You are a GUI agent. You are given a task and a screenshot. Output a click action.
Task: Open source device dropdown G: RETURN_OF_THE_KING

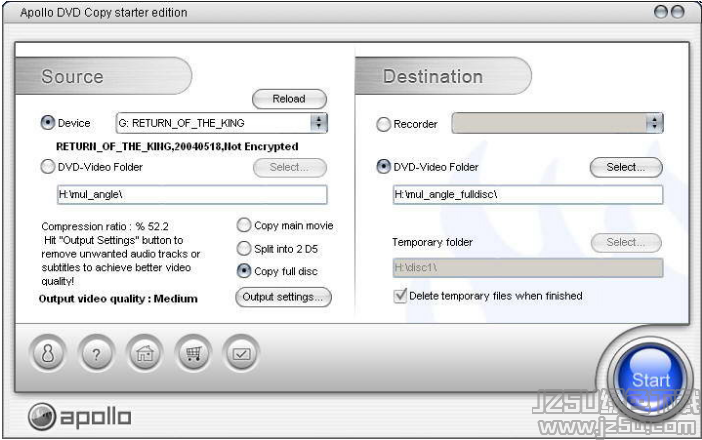[x=222, y=123]
